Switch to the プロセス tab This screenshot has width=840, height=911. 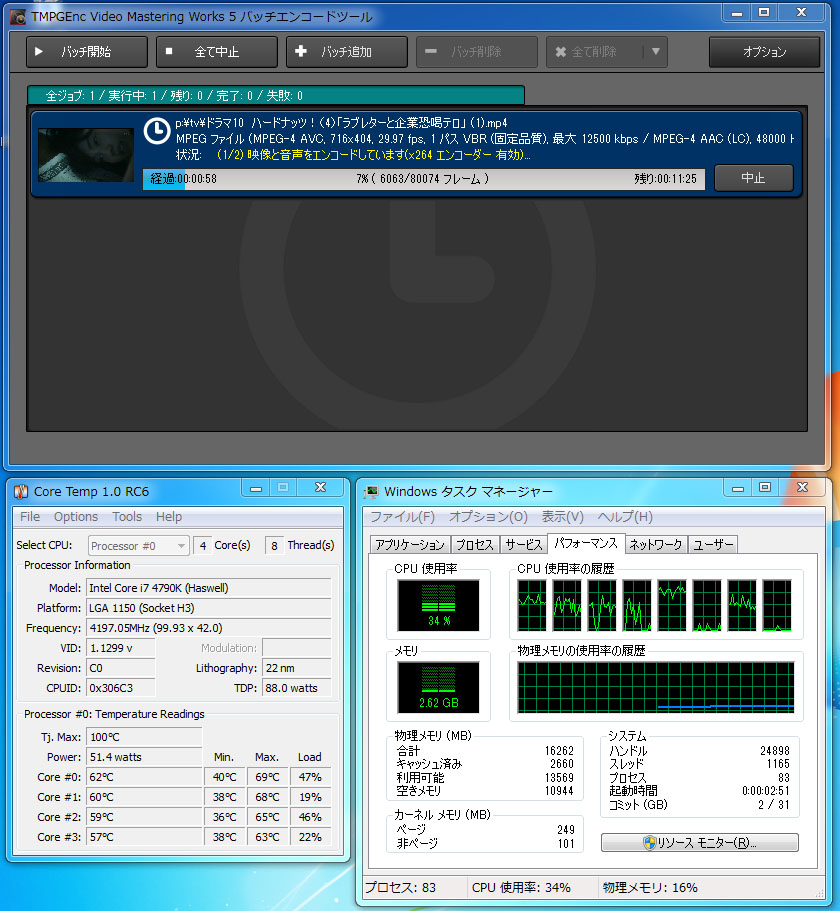(x=475, y=544)
